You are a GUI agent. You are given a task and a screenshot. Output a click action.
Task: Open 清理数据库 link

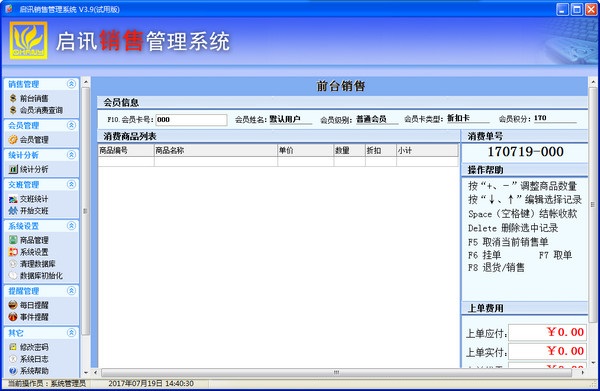pos(38,264)
